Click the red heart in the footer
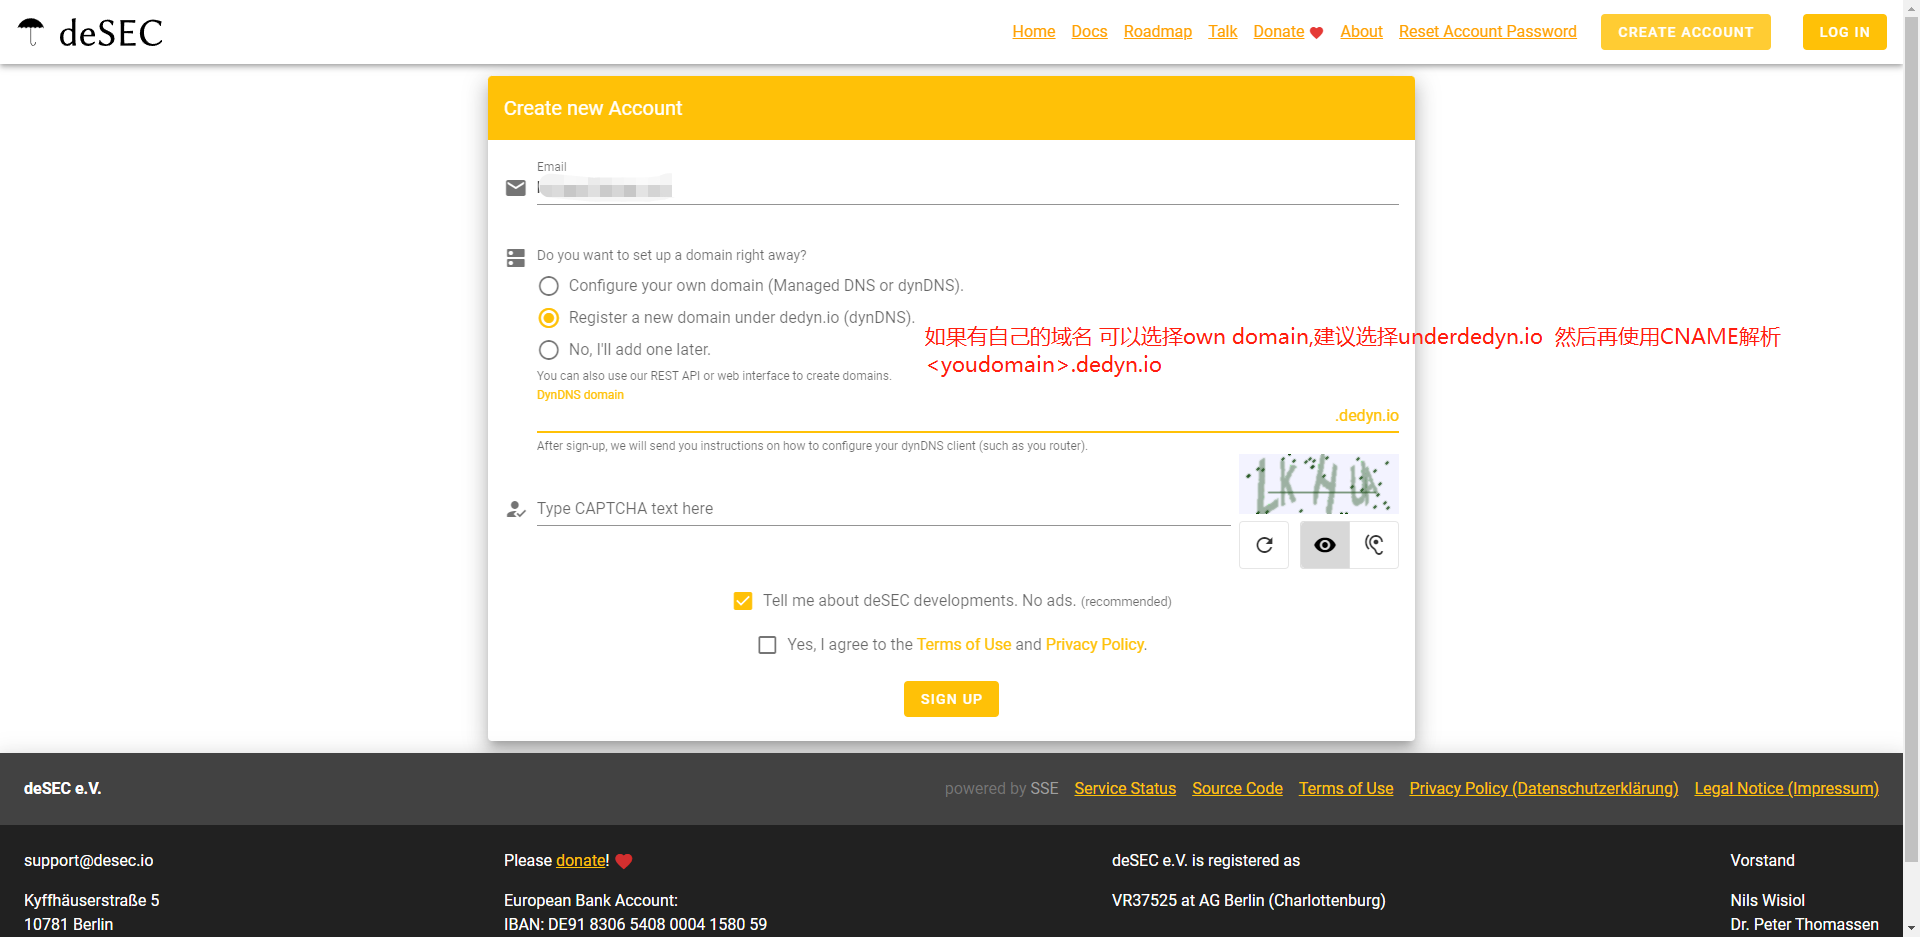Viewport: 1920px width, 937px height. click(624, 861)
